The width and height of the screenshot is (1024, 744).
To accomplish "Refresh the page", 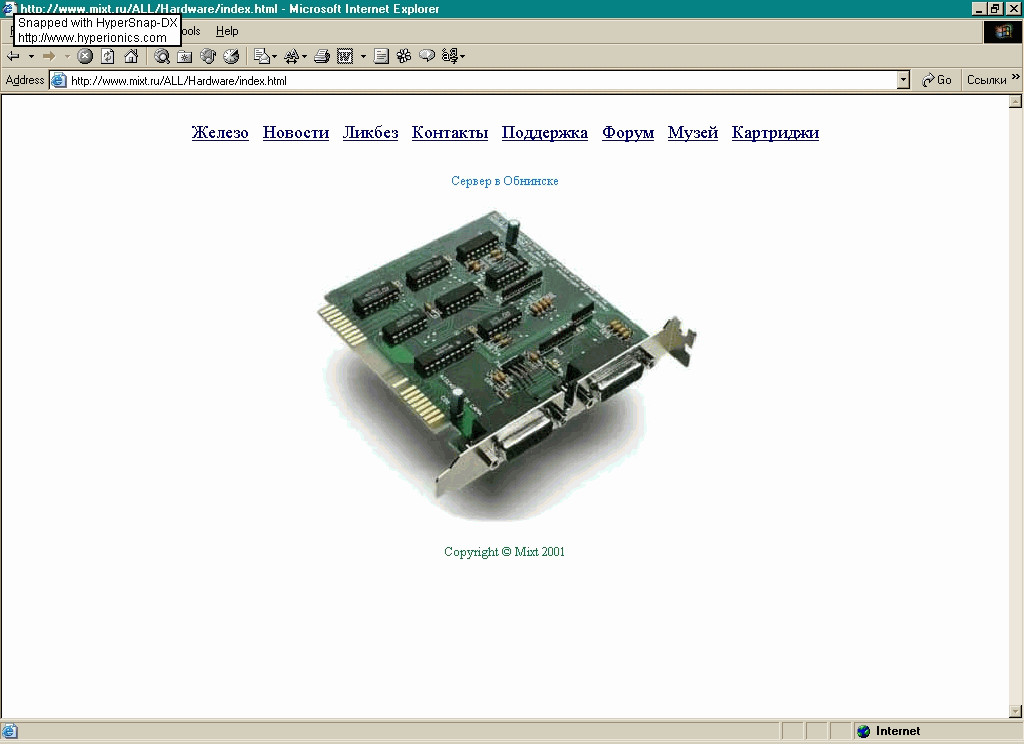I will coord(108,57).
